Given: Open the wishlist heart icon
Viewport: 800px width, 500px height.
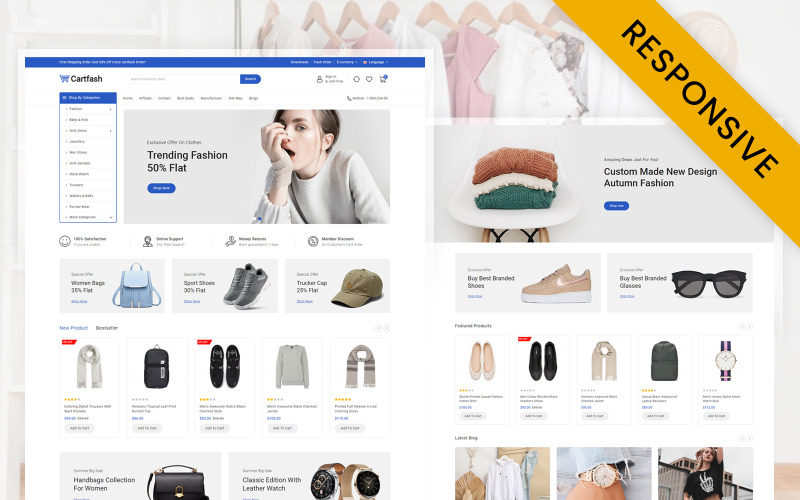Looking at the screenshot, I should click(x=369, y=79).
